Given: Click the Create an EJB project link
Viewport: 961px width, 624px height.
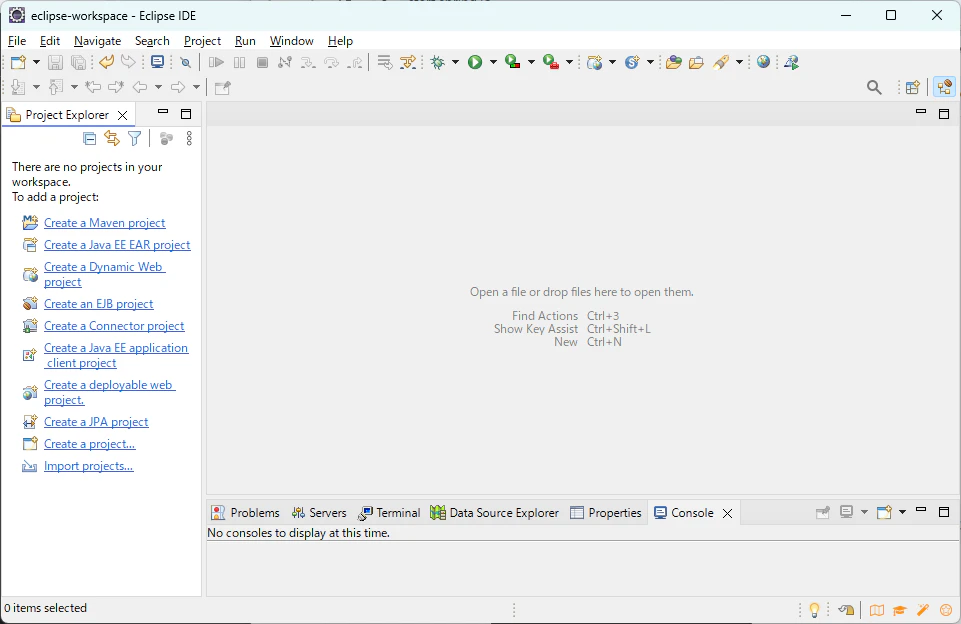Looking at the screenshot, I should tap(99, 304).
